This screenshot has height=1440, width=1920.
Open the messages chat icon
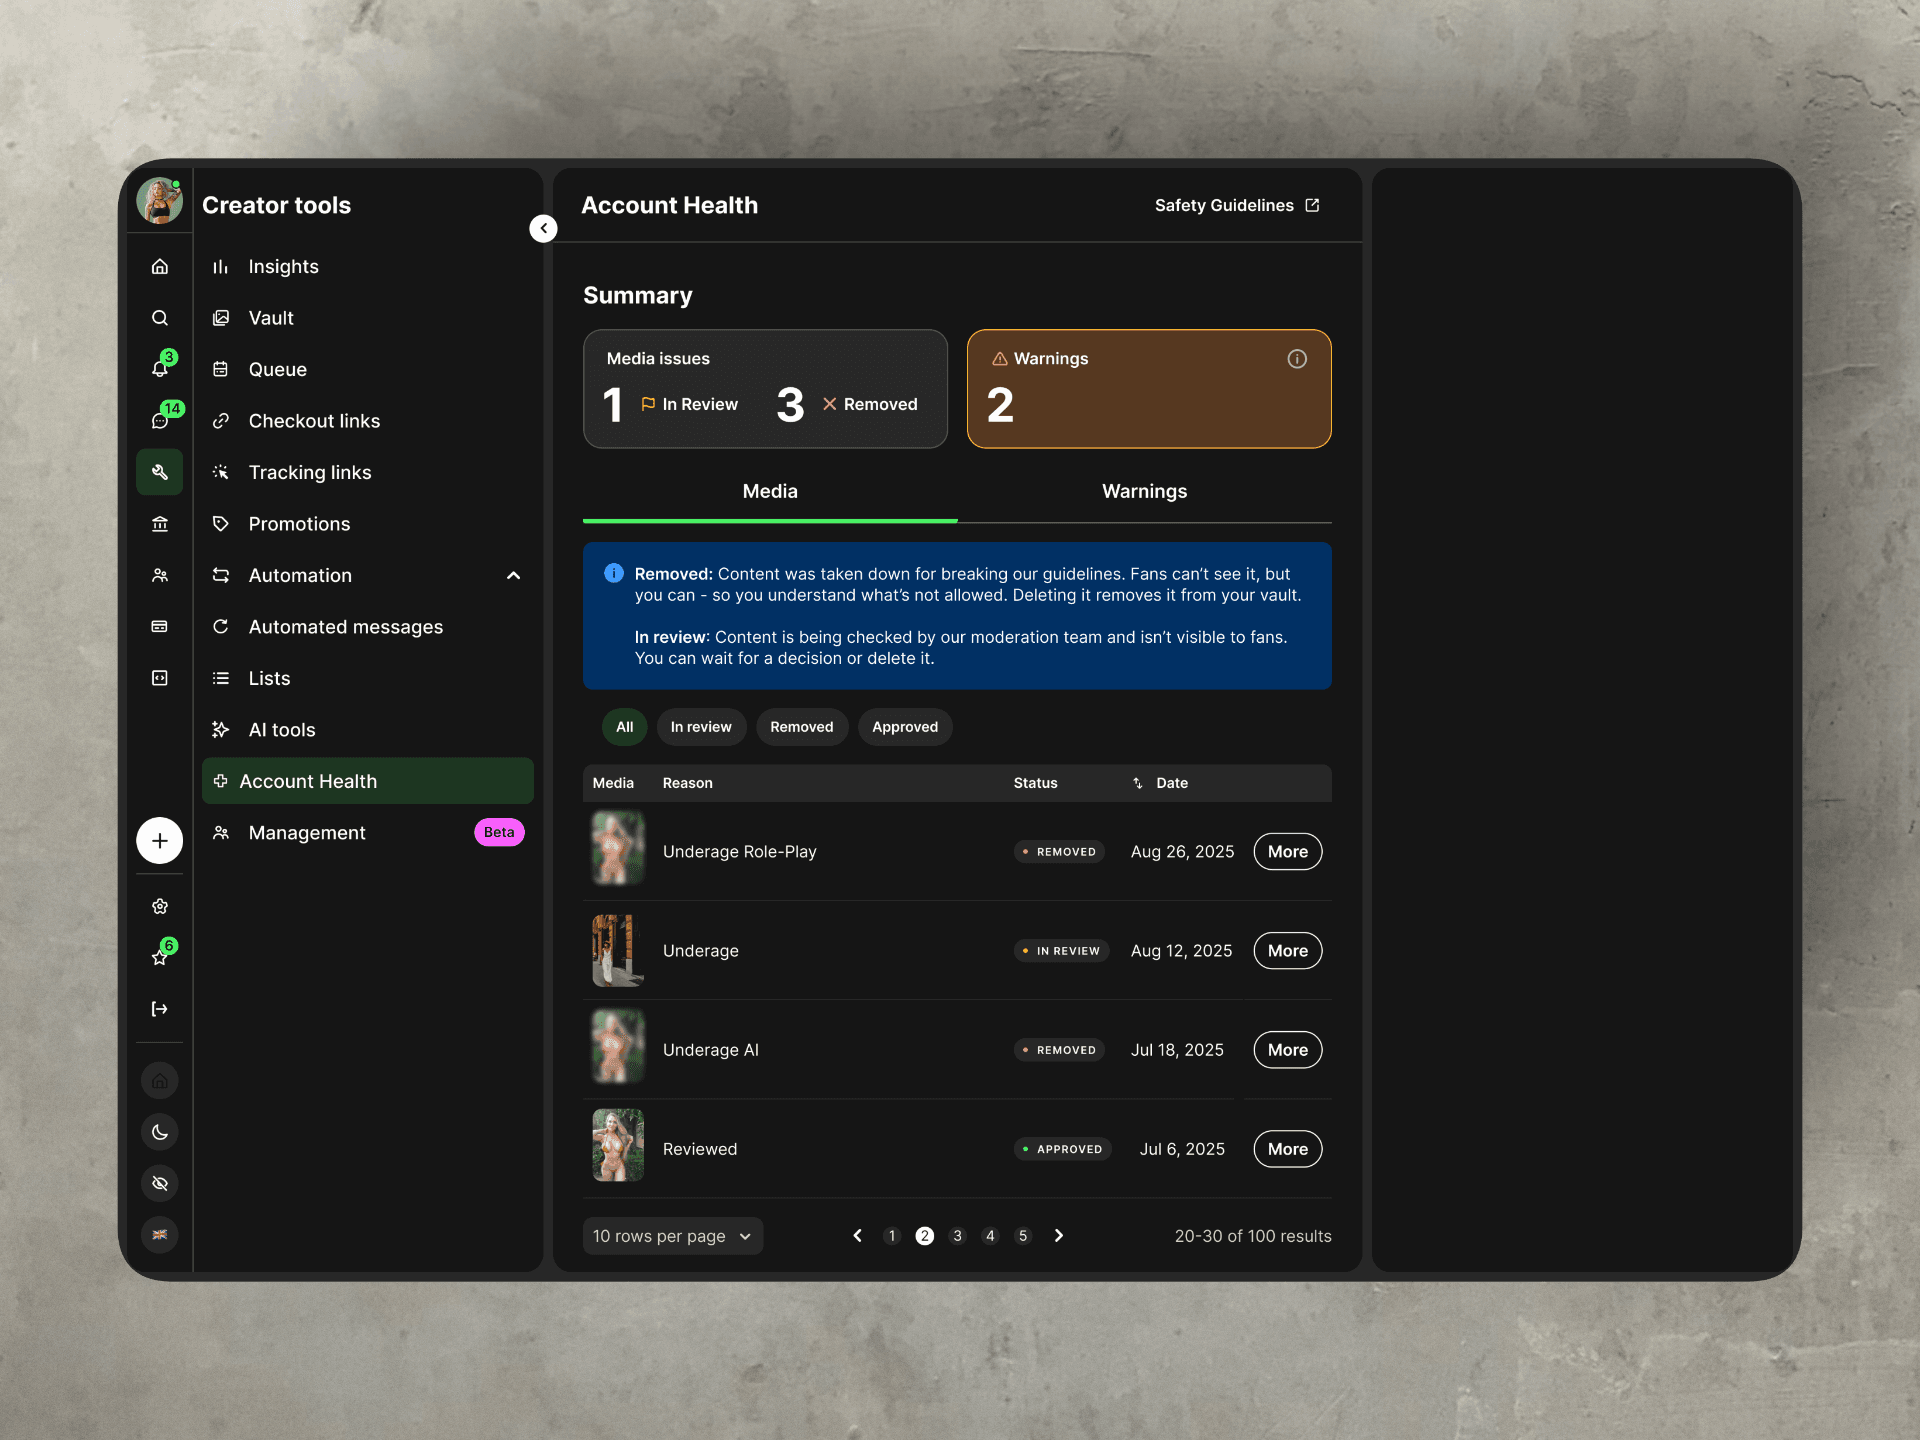point(160,420)
